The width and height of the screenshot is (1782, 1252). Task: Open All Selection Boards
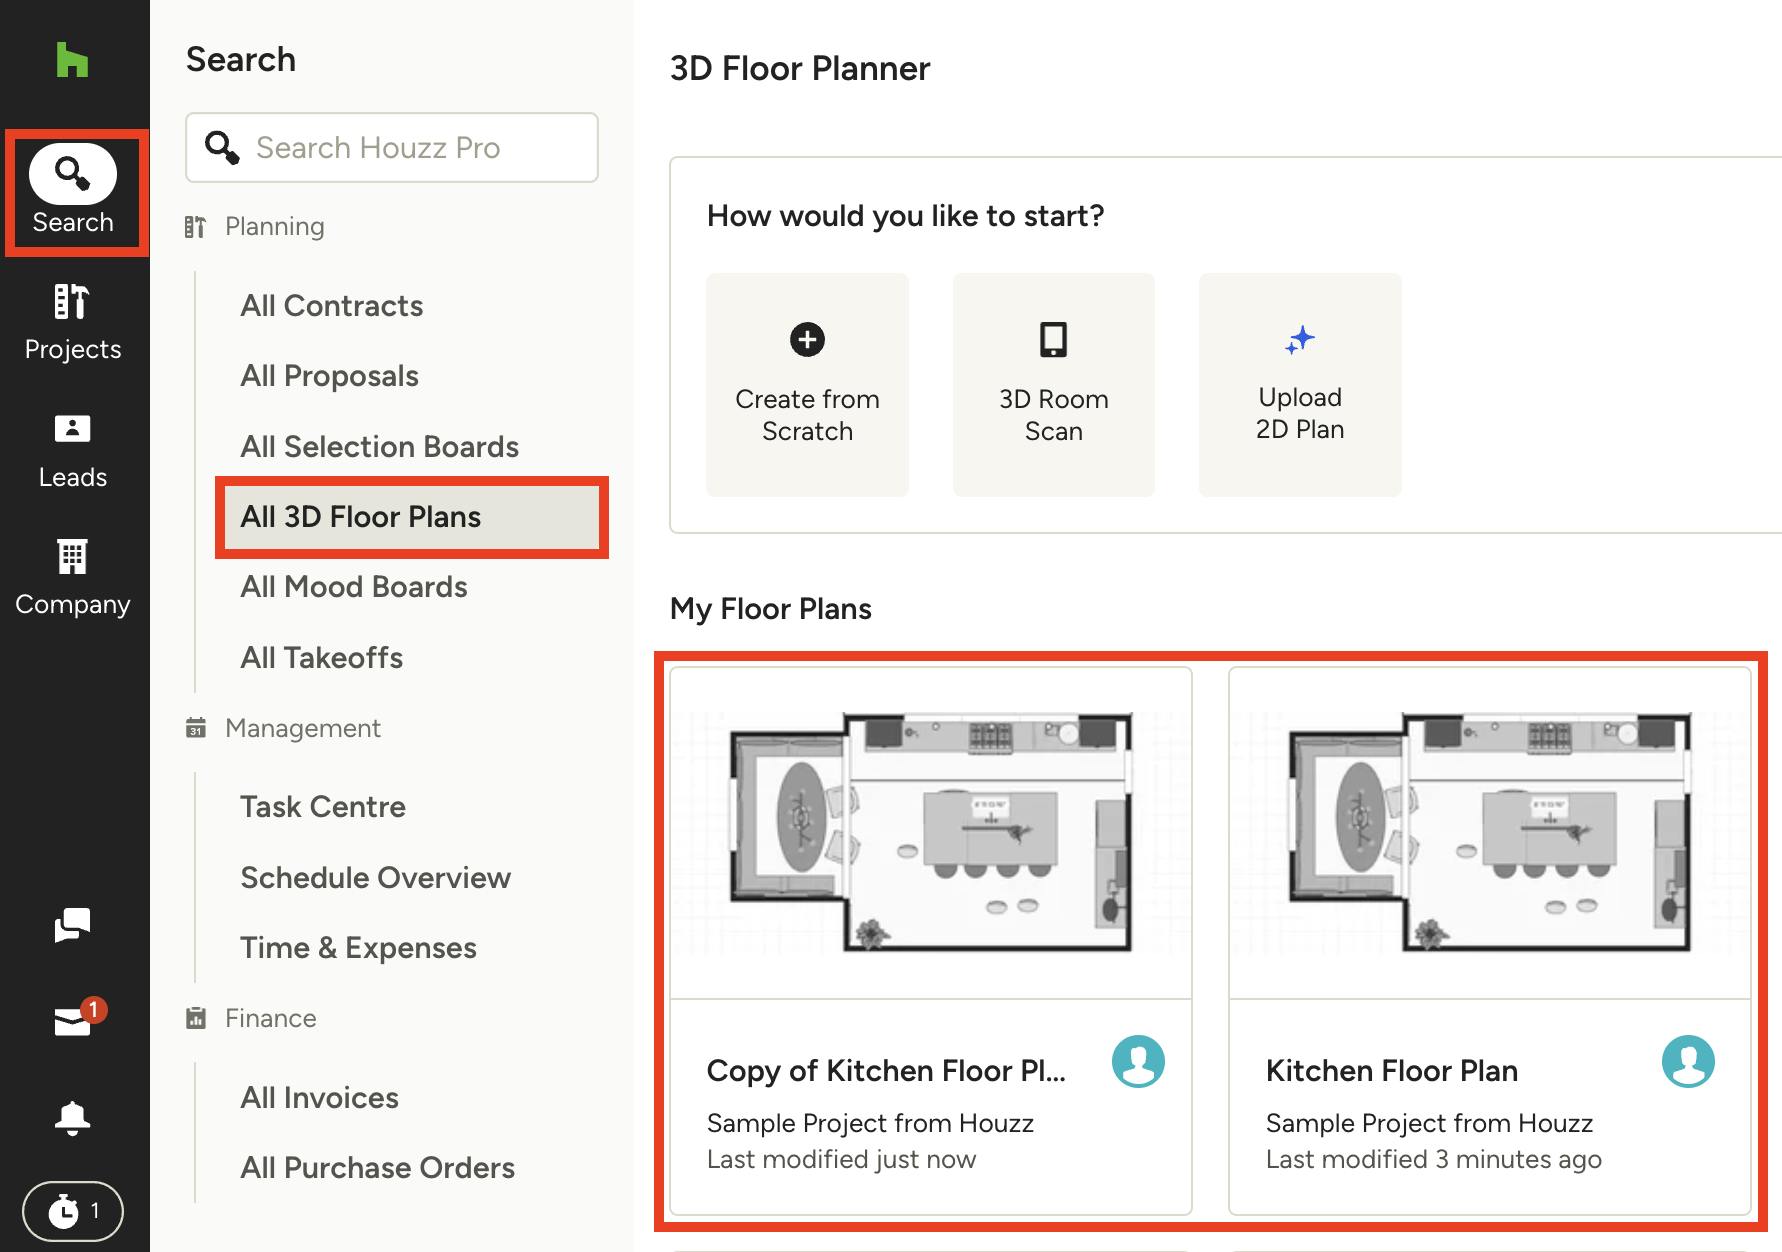379,447
